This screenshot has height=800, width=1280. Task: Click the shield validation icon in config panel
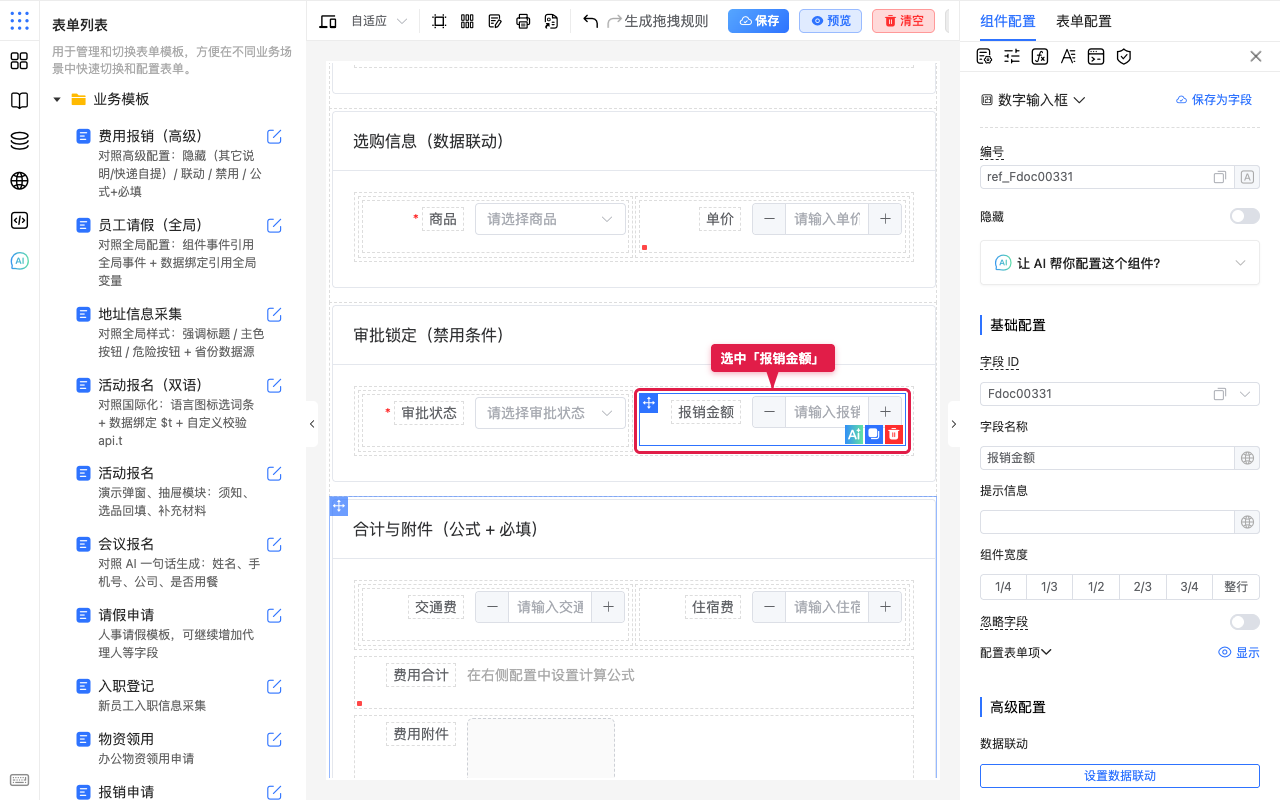pyautogui.click(x=1124, y=57)
